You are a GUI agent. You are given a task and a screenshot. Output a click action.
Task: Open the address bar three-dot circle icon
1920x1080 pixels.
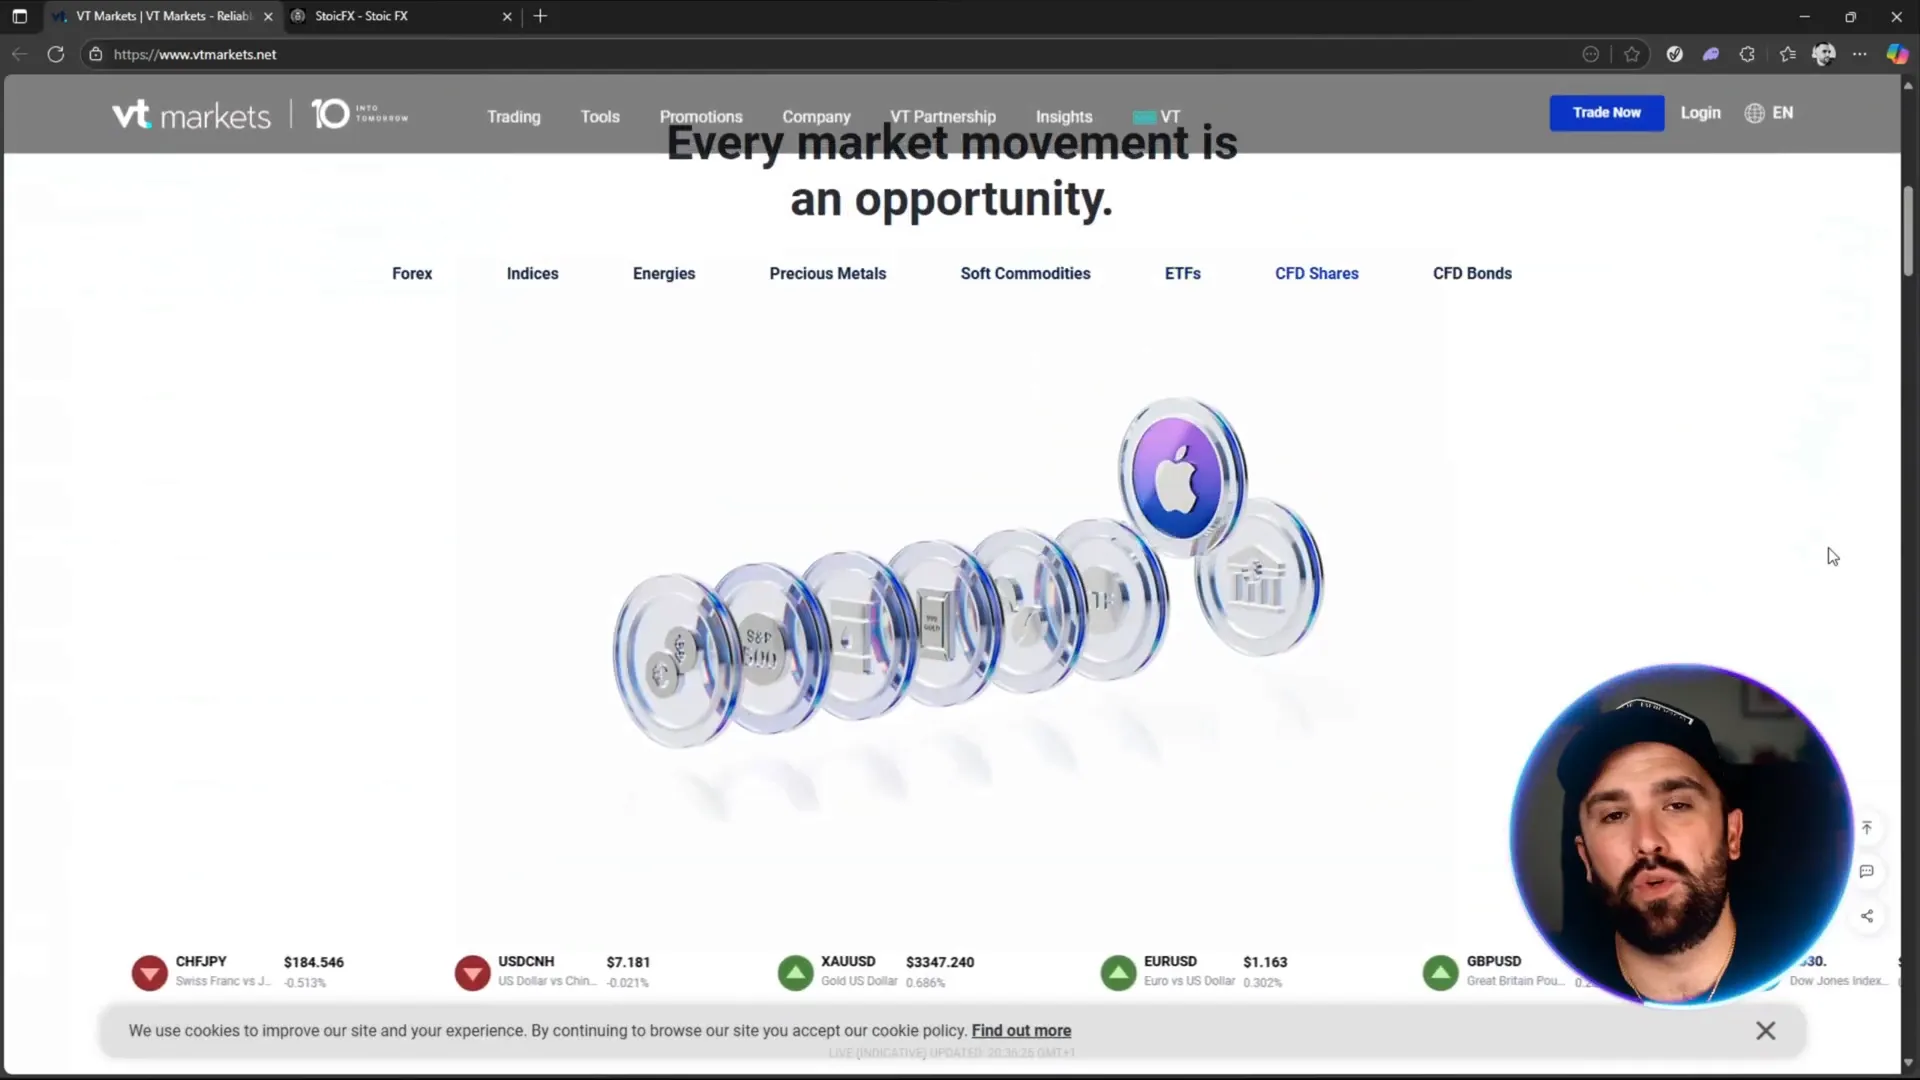click(x=1591, y=54)
